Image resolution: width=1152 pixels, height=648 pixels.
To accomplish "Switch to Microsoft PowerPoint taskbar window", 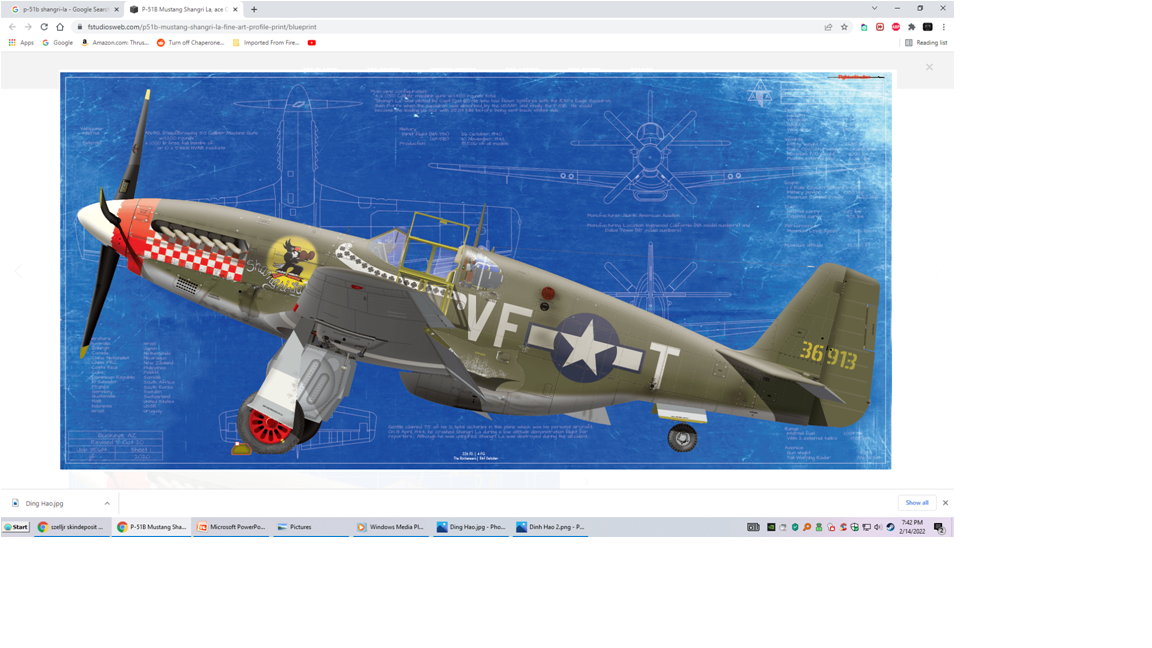I will pyautogui.click(x=232, y=527).
